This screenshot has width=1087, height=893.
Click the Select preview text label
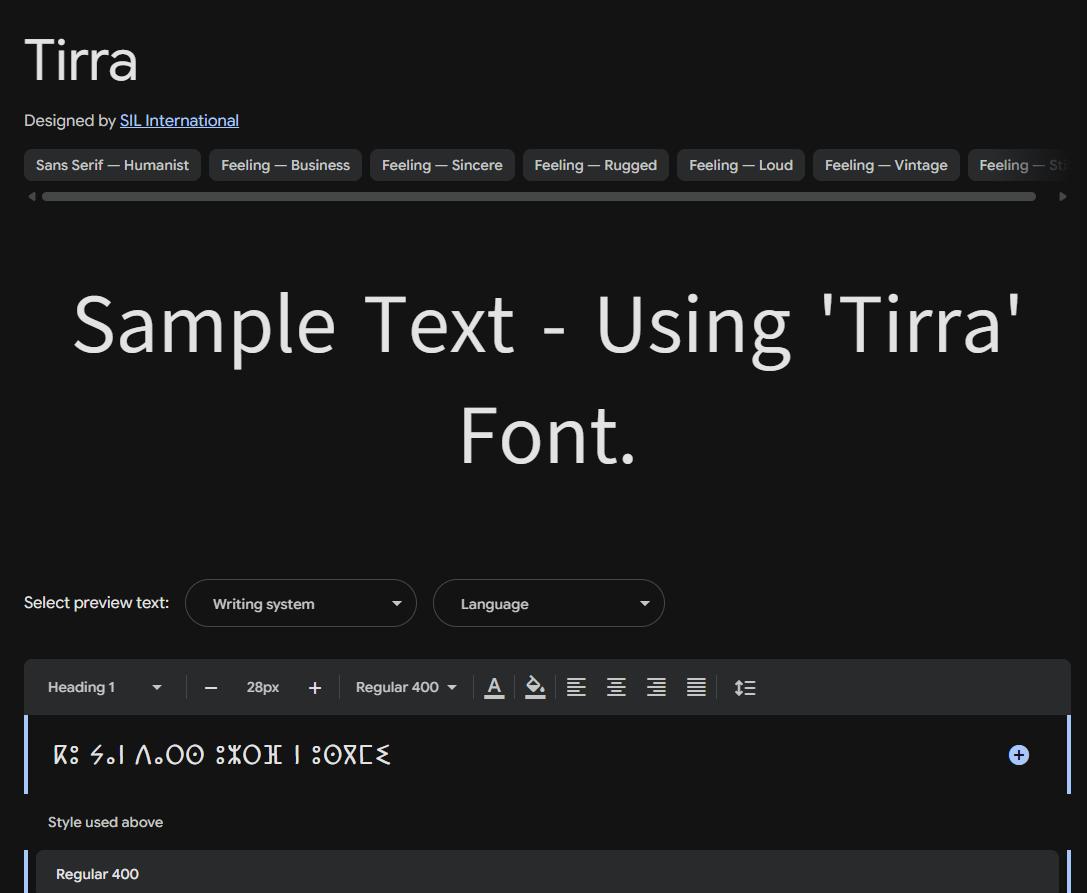click(96, 602)
